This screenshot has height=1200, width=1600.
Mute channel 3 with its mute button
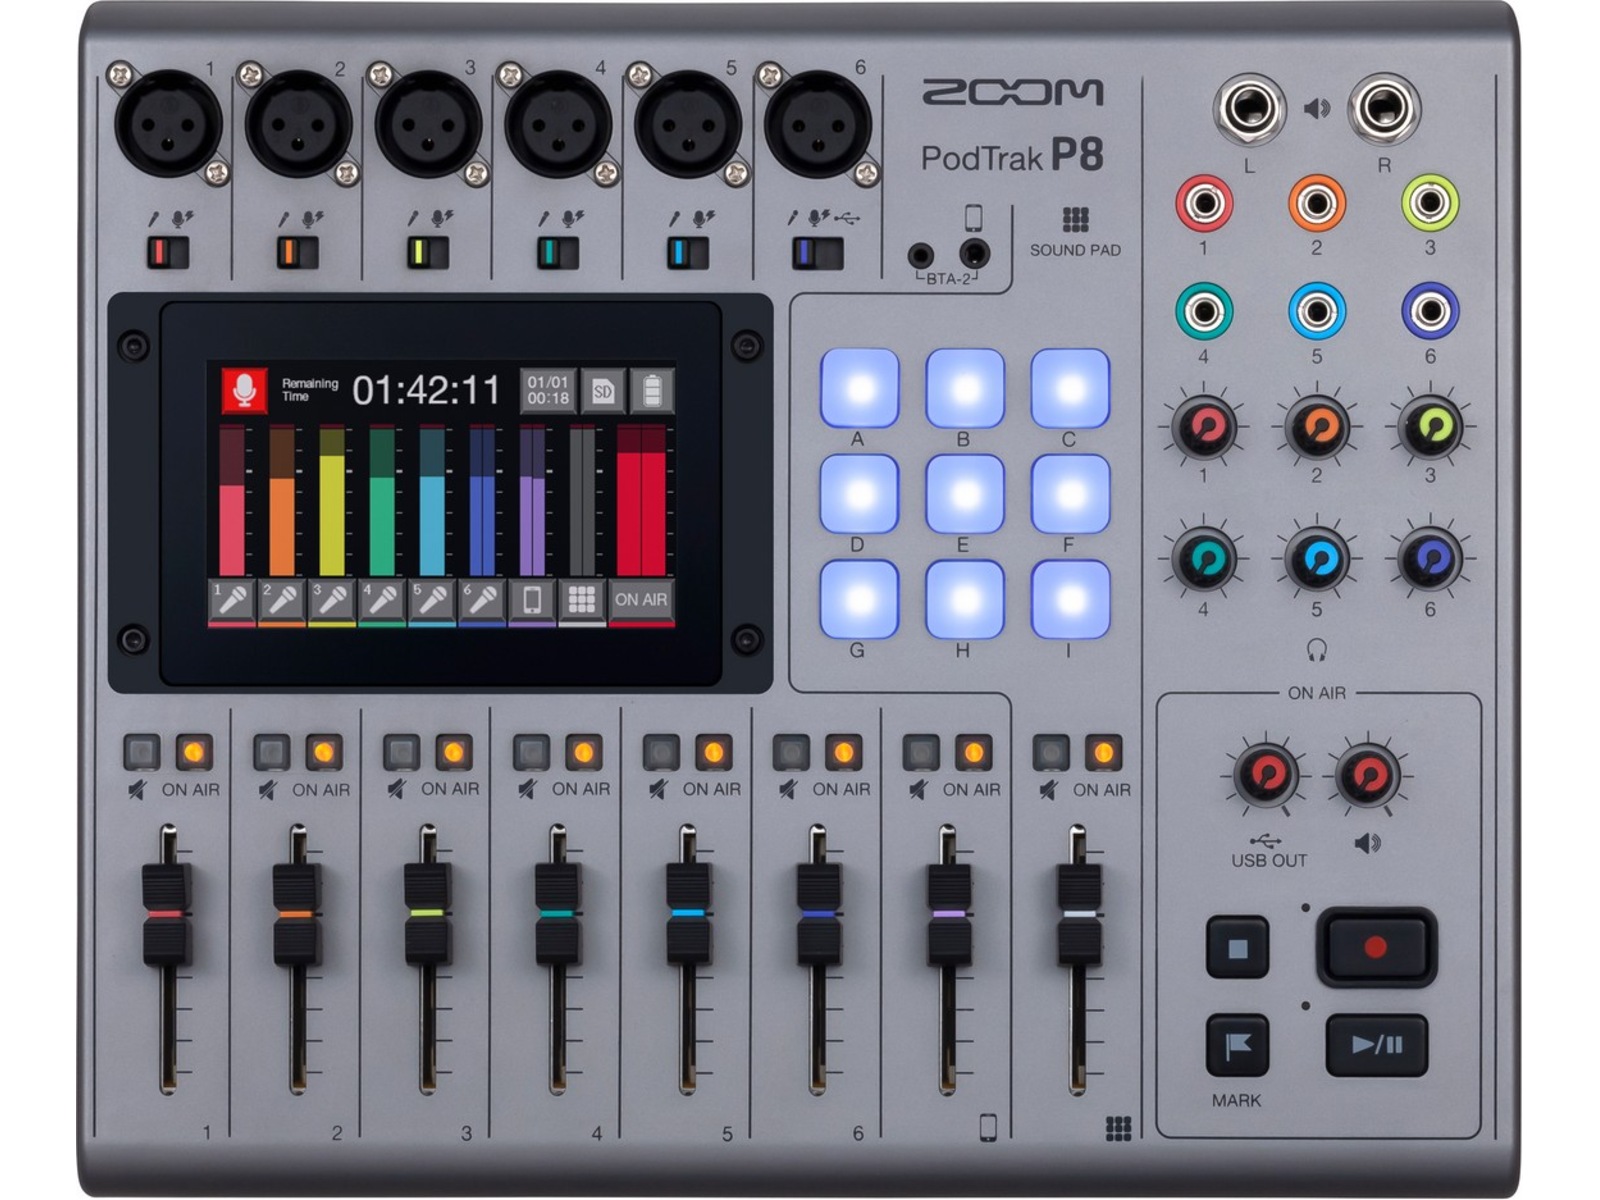tap(401, 752)
